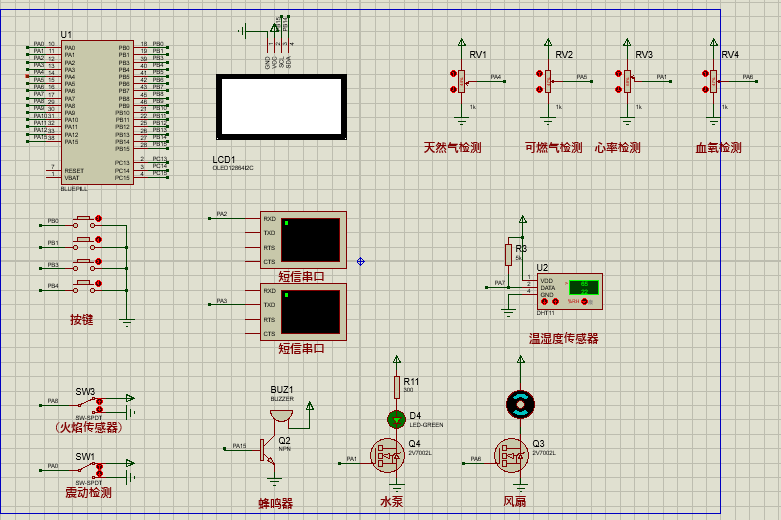Click the '温湿度传感器' label
The image size is (781, 520).
(x=563, y=339)
